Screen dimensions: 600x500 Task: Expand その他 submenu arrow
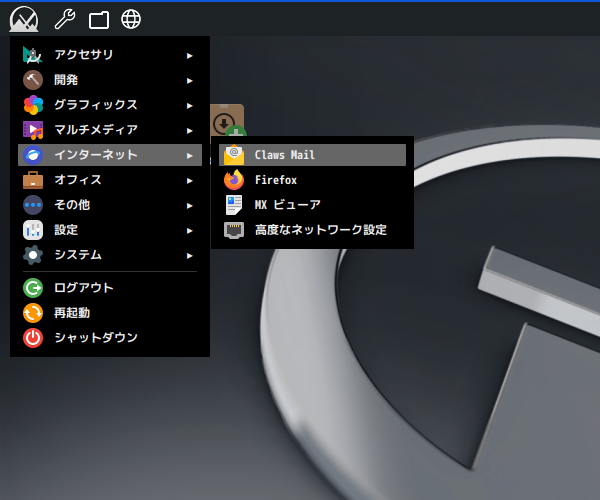pos(189,206)
